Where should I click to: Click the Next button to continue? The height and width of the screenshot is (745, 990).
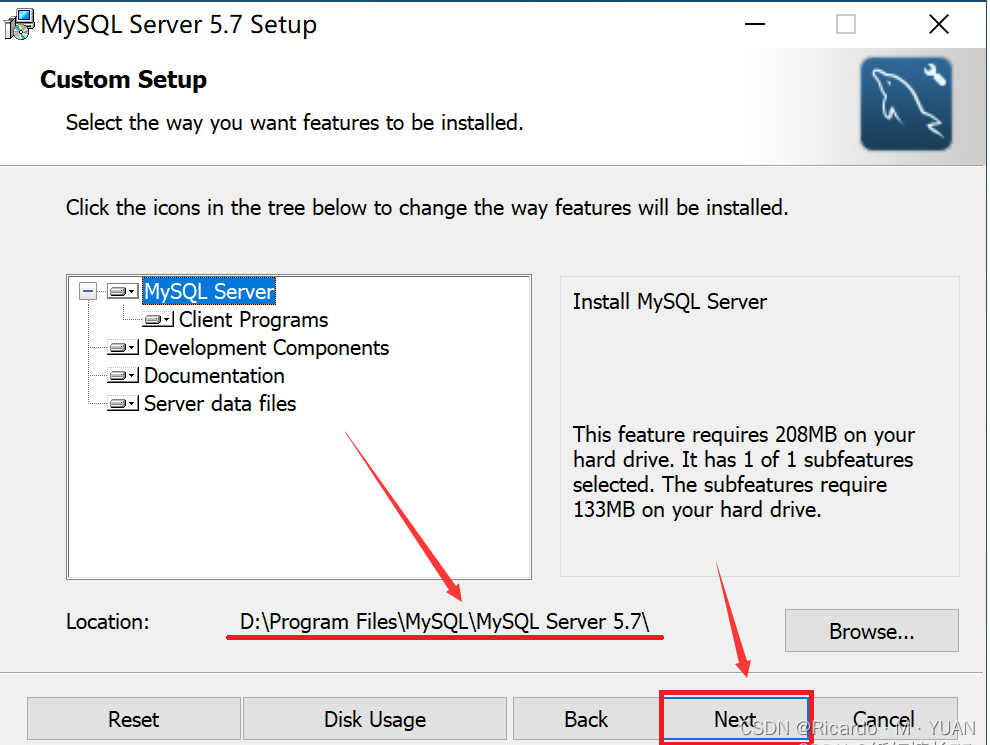click(735, 719)
